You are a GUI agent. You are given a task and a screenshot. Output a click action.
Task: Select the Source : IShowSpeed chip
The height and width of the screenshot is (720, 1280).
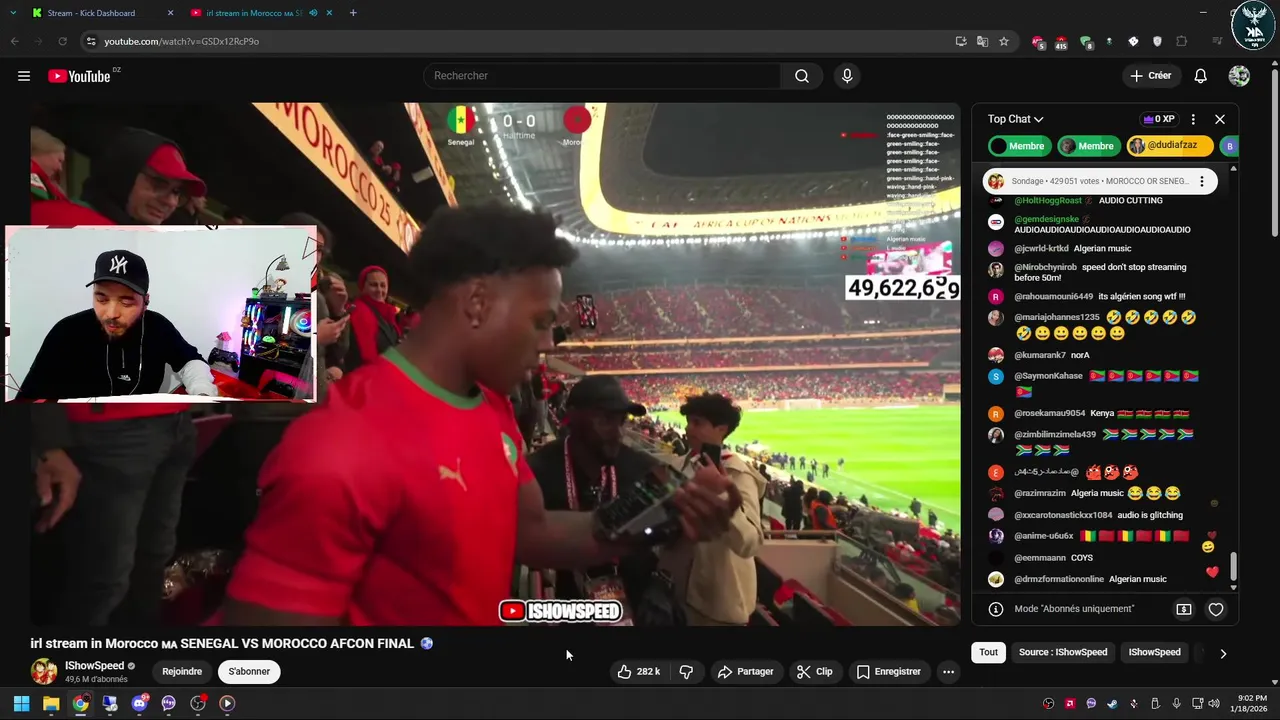pos(1063,653)
